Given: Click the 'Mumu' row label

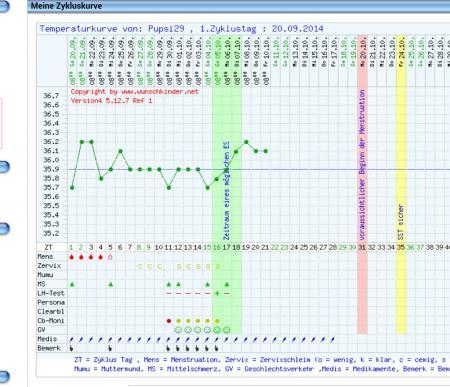Looking at the screenshot, I should coord(45,275).
